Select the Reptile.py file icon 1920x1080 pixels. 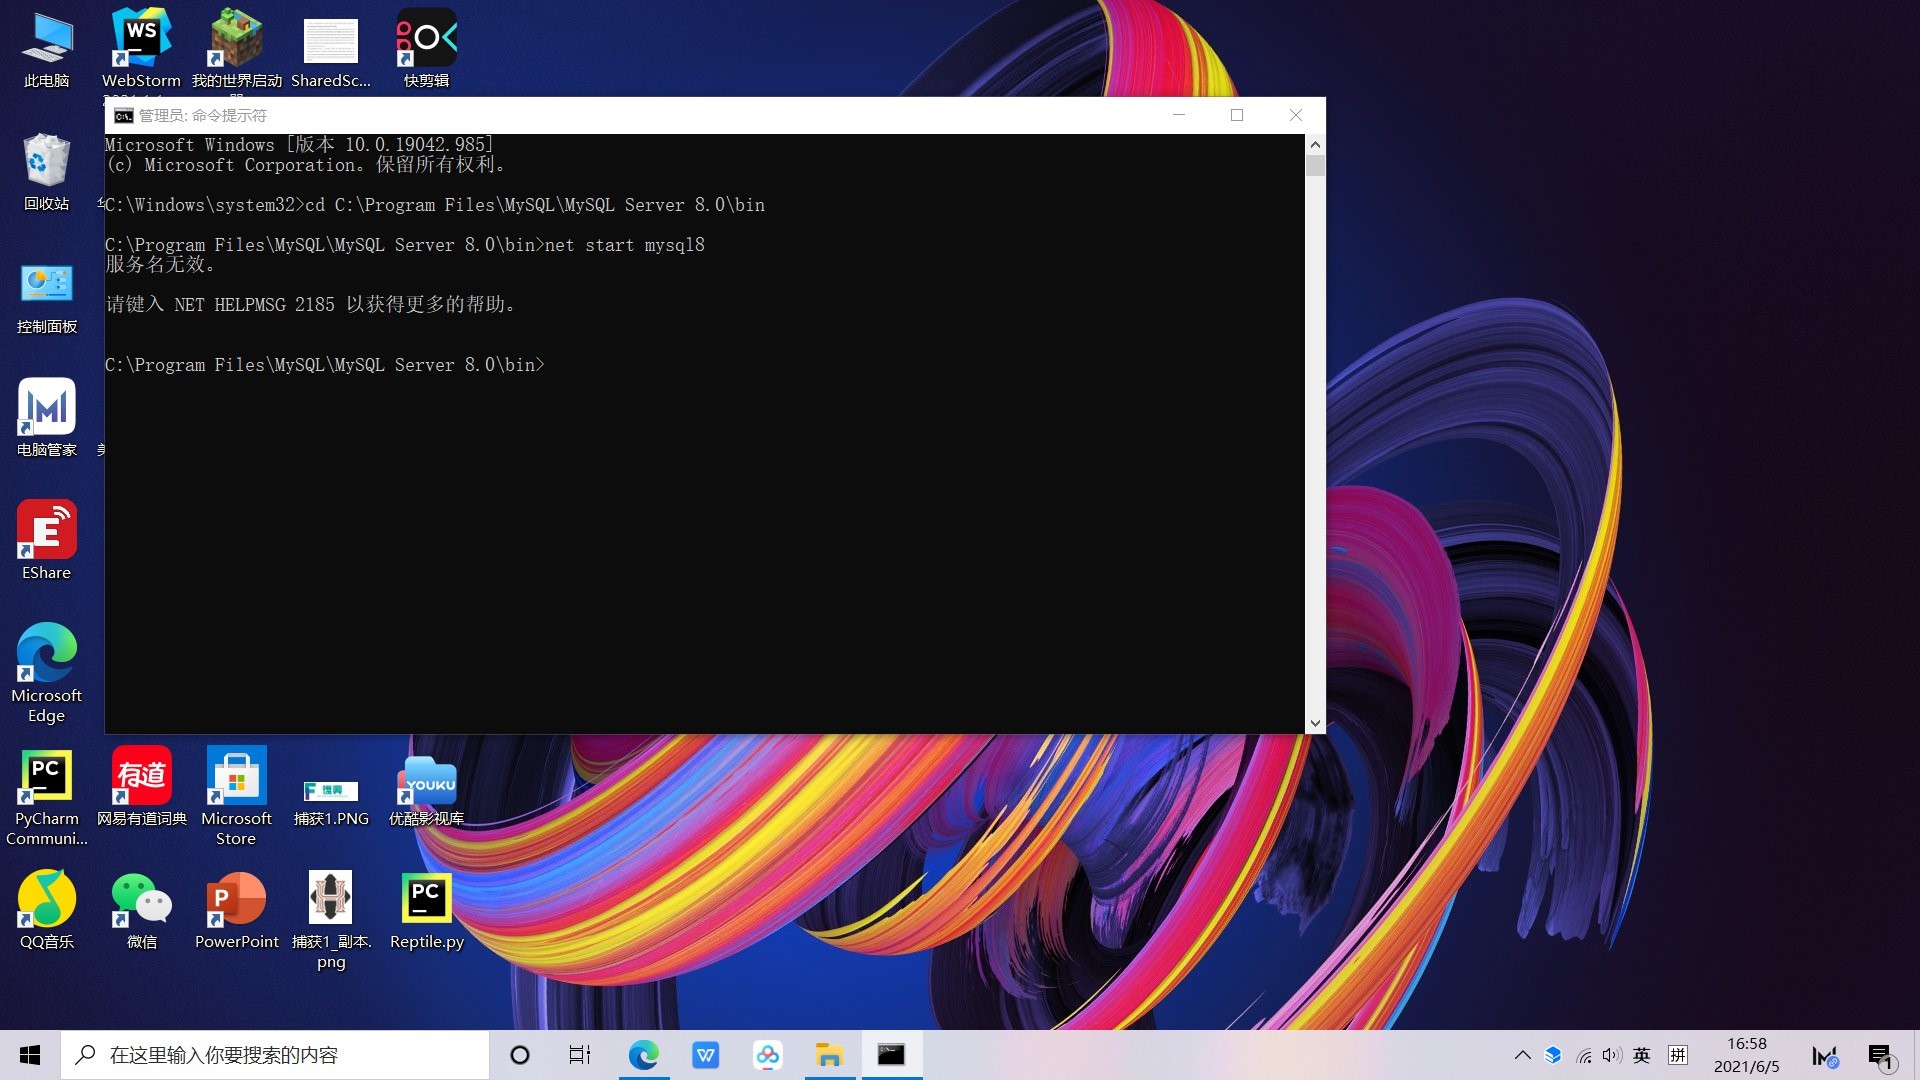click(x=426, y=910)
